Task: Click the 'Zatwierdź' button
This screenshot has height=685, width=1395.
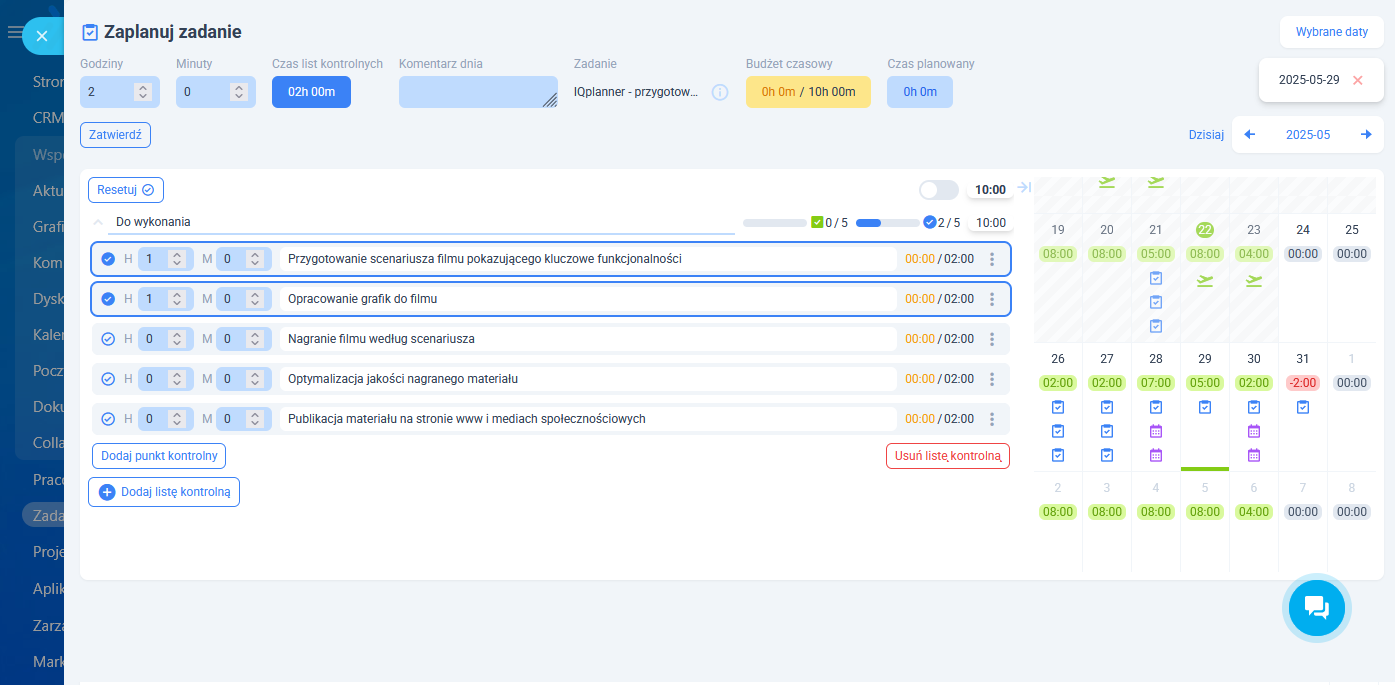Action: (115, 135)
